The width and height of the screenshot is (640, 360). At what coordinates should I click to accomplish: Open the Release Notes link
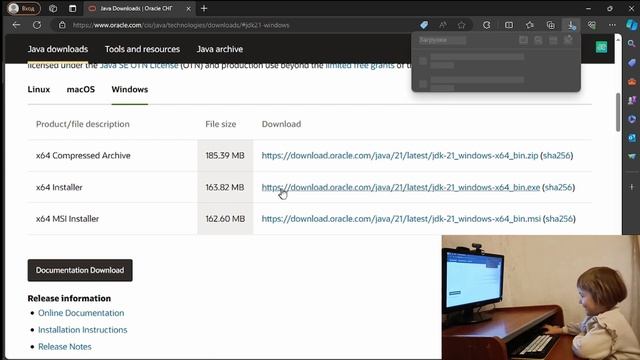[x=64, y=347]
